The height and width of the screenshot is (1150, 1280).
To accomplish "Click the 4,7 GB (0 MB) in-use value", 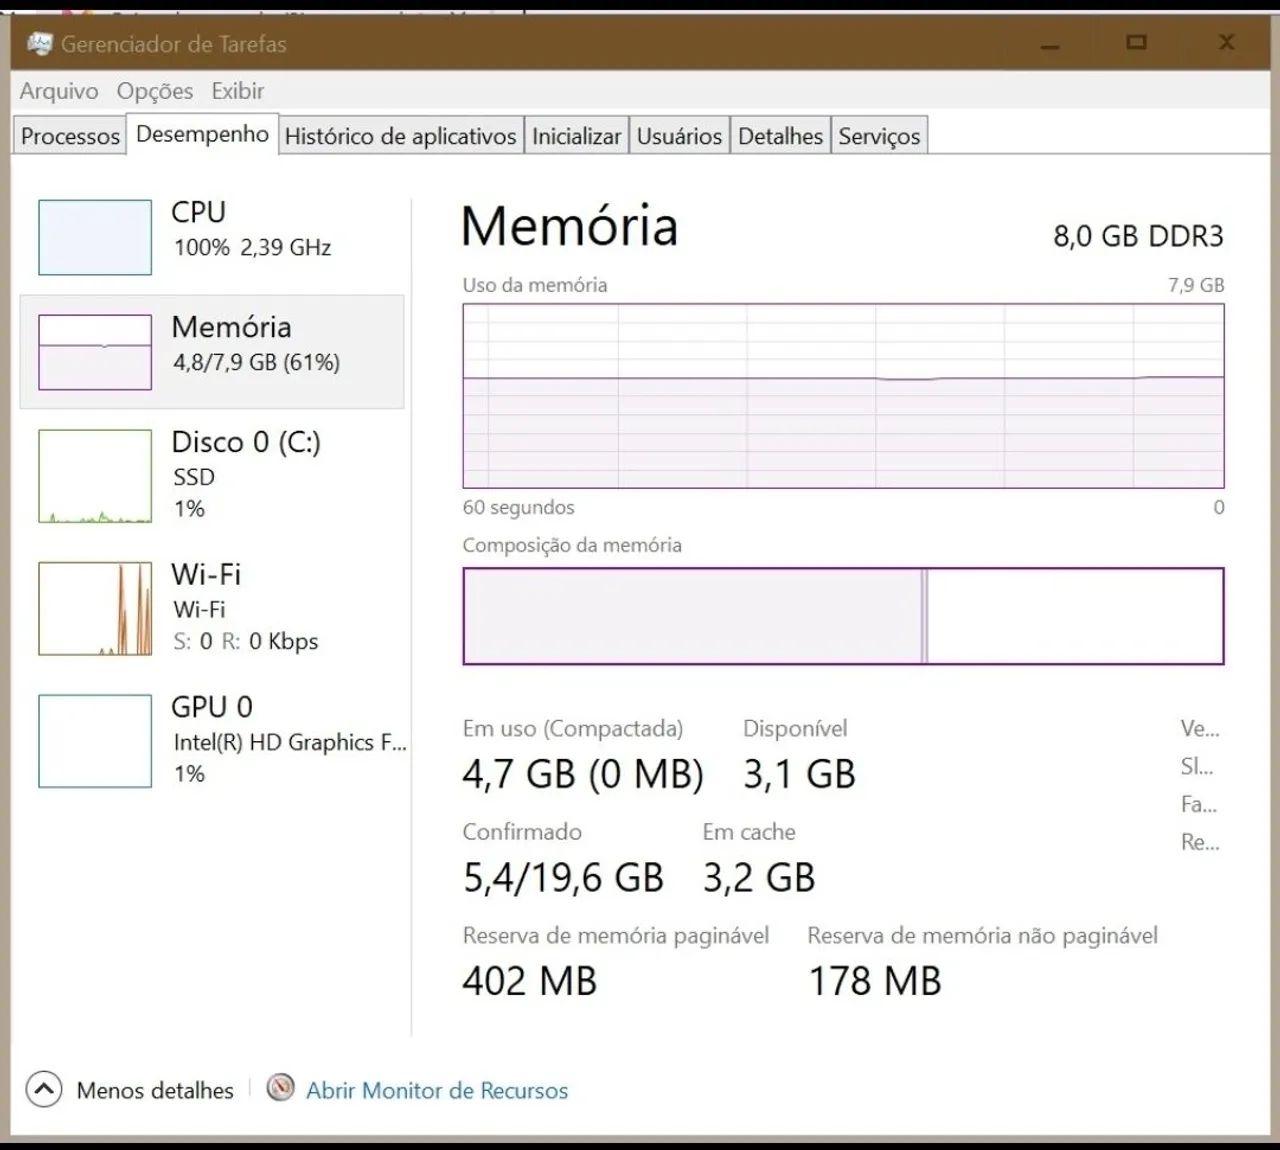I will pyautogui.click(x=583, y=775).
